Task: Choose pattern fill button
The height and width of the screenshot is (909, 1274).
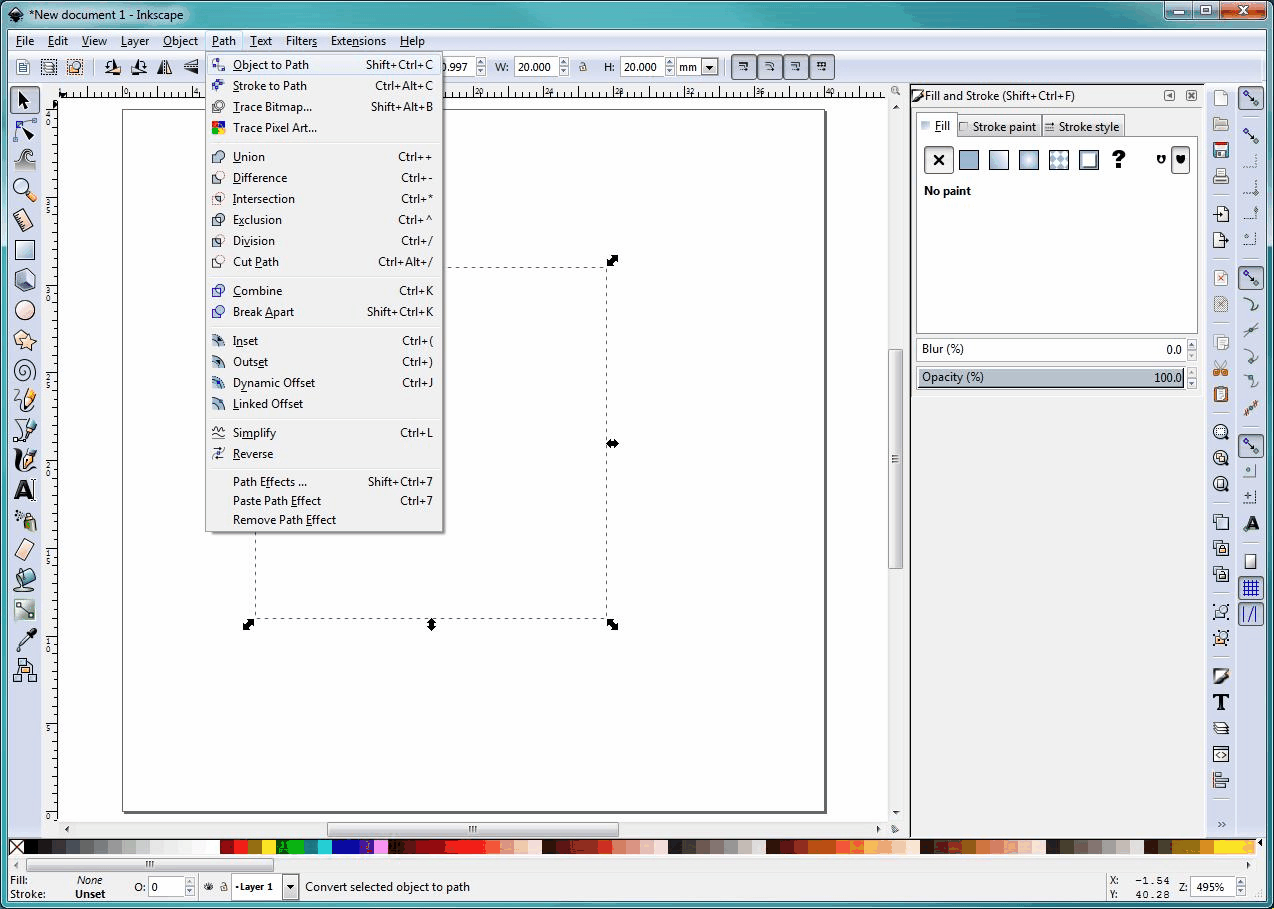Action: [1058, 160]
